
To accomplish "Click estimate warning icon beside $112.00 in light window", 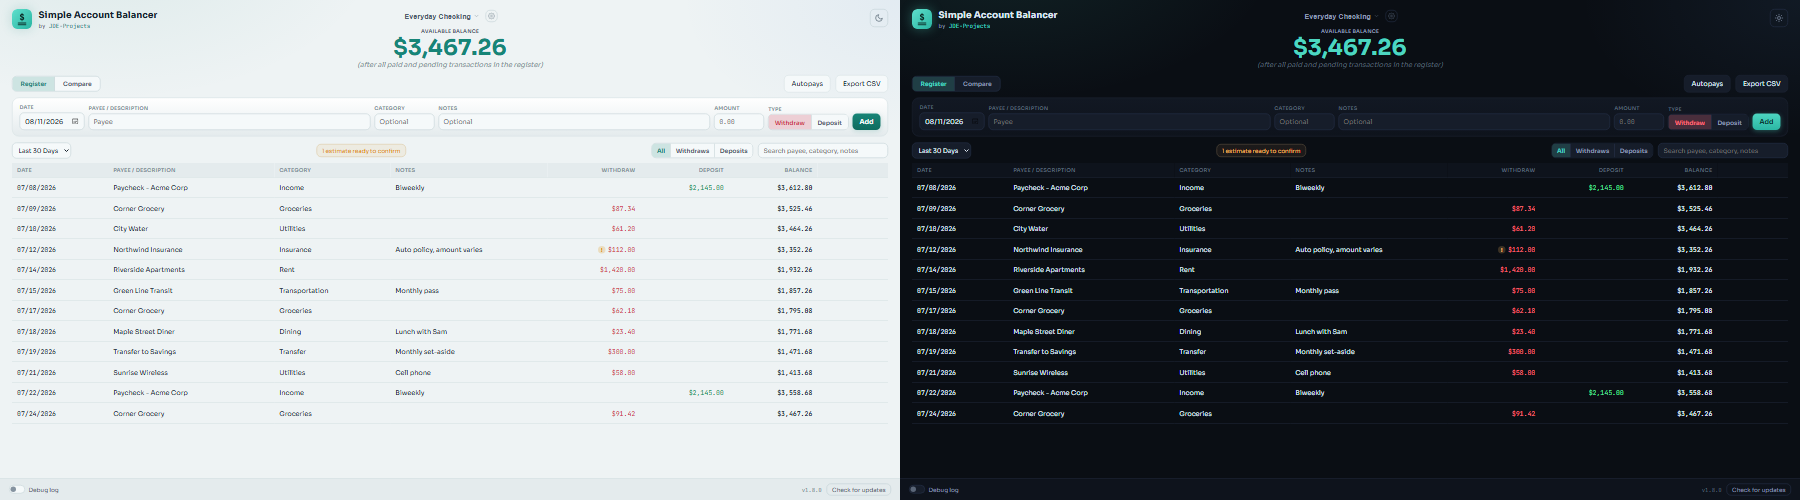I will [601, 249].
